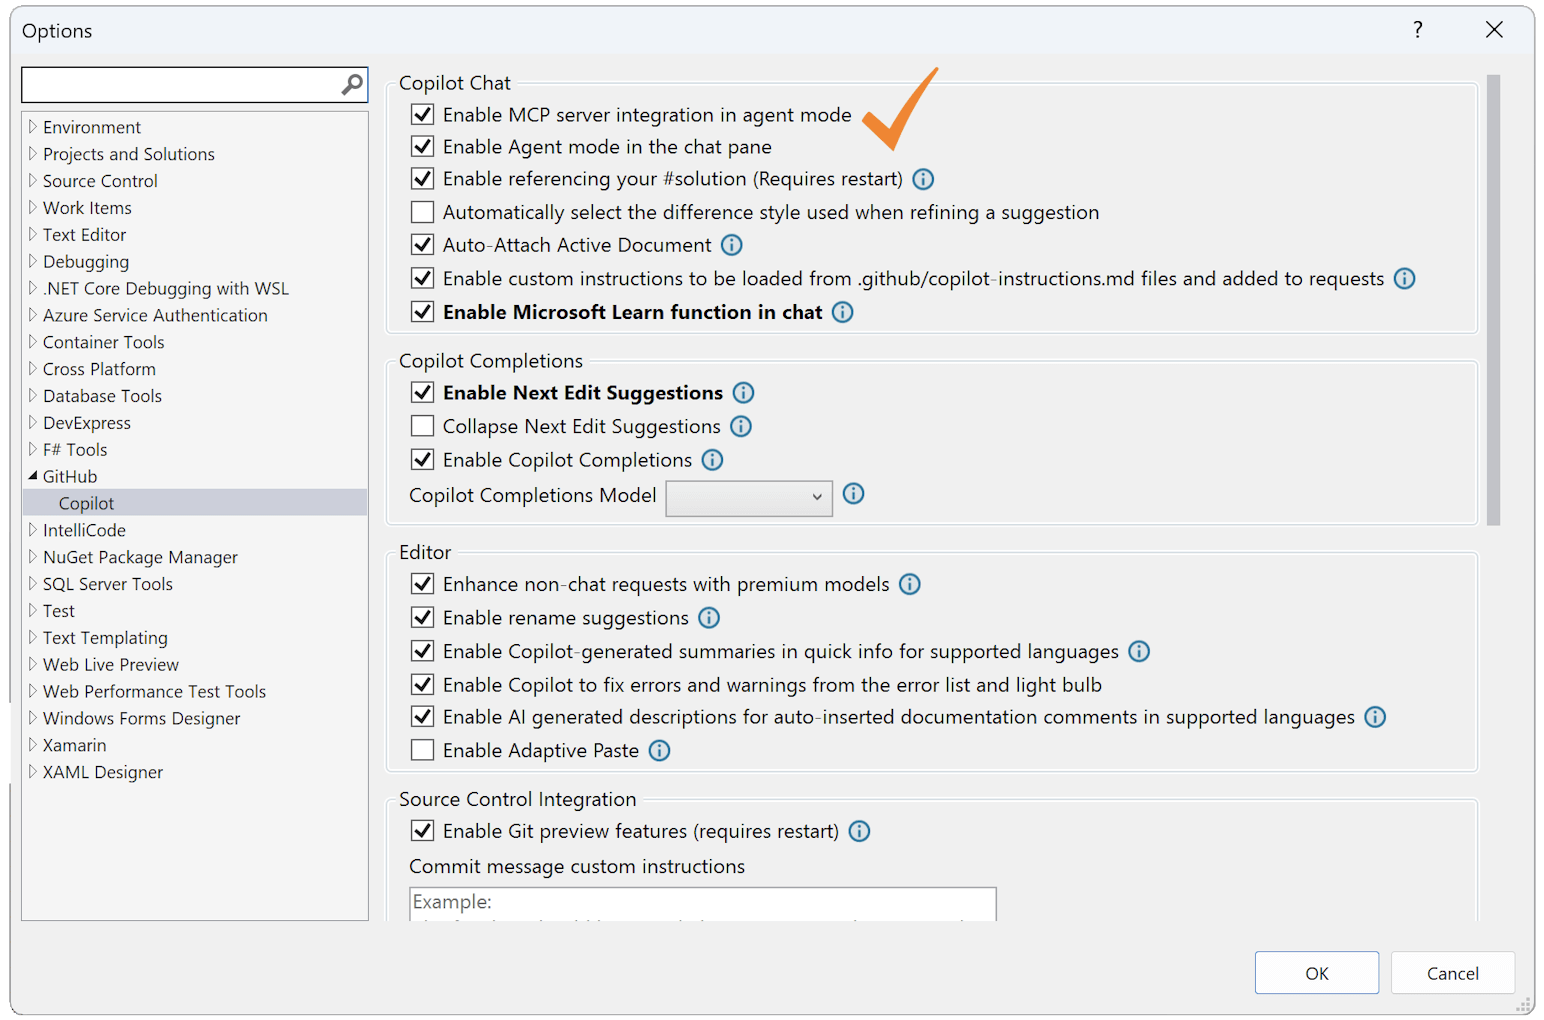Image resolution: width=1544 pixels, height=1020 pixels.
Task: Click the OK button
Action: (1316, 972)
